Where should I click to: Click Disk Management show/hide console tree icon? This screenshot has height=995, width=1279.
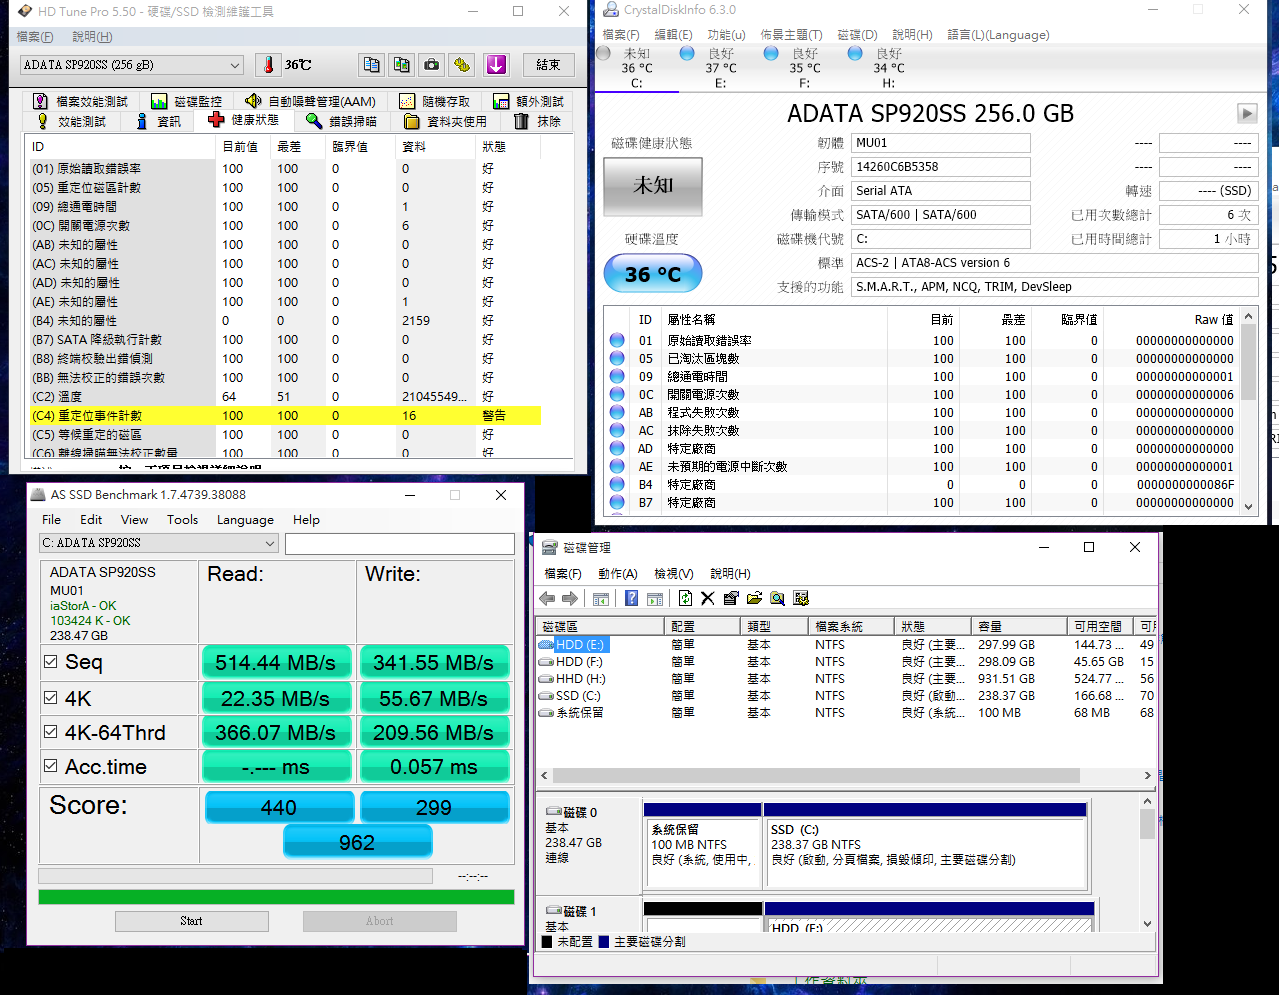pyautogui.click(x=601, y=598)
